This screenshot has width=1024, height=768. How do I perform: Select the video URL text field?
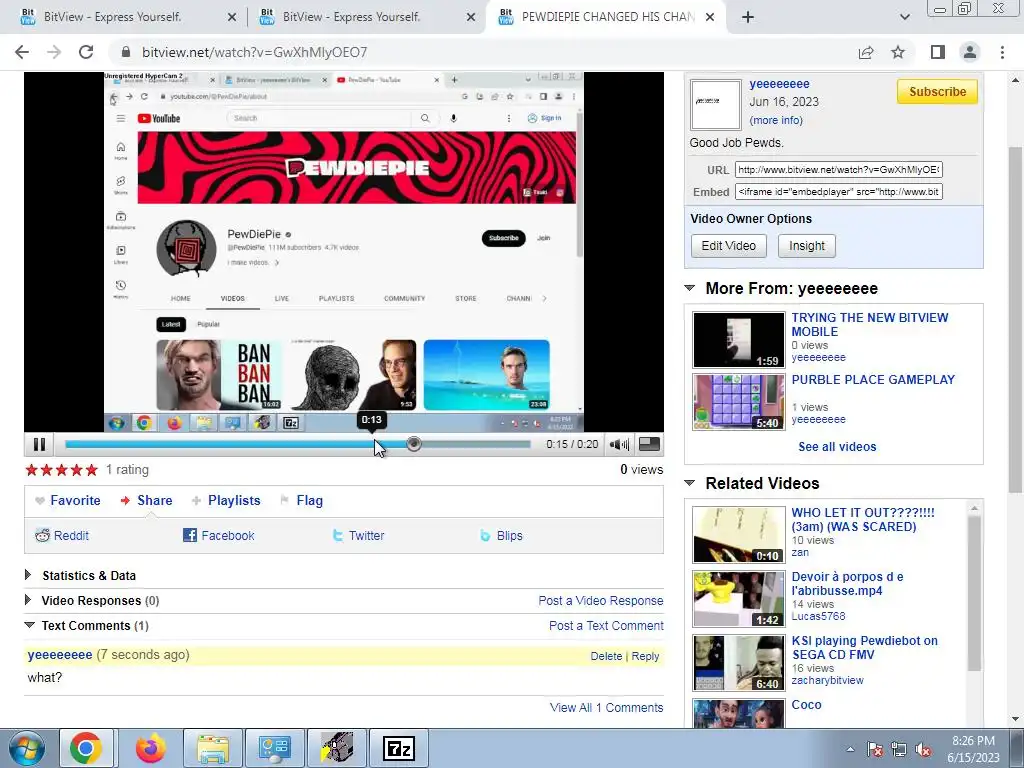[839, 170]
